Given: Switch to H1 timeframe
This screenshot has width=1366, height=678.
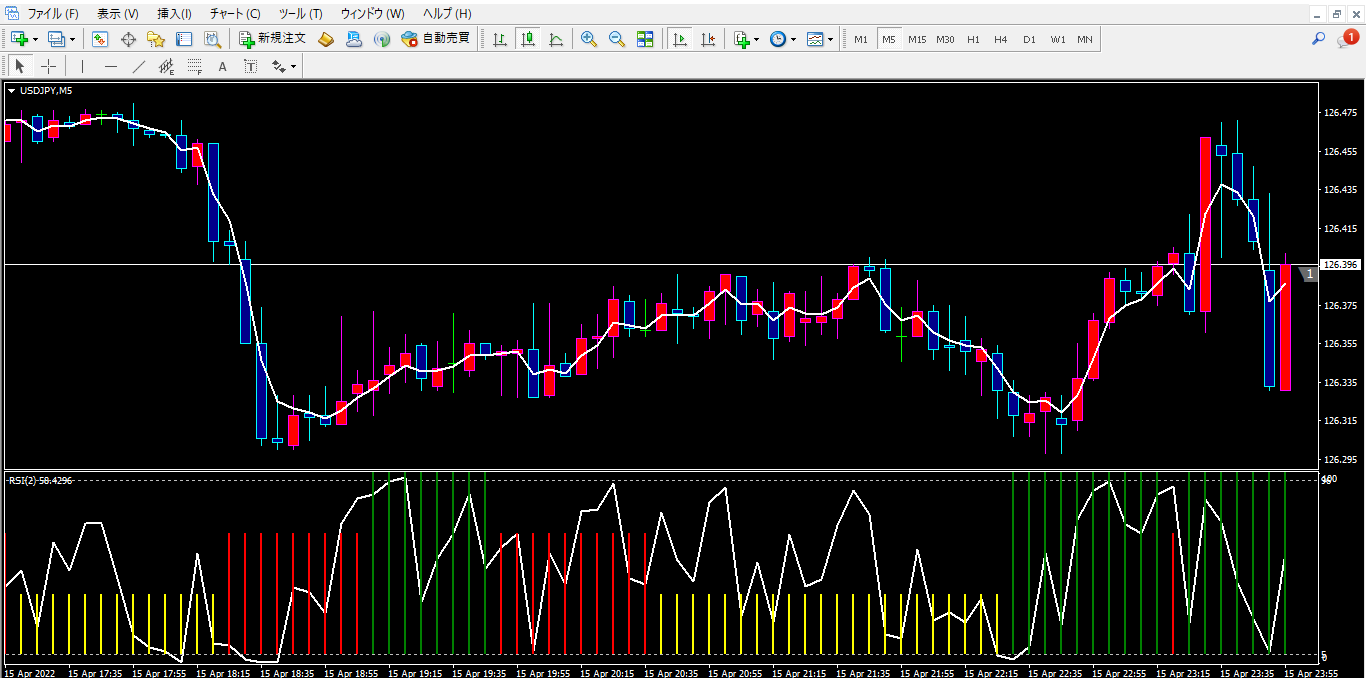Looking at the screenshot, I should pos(972,39).
